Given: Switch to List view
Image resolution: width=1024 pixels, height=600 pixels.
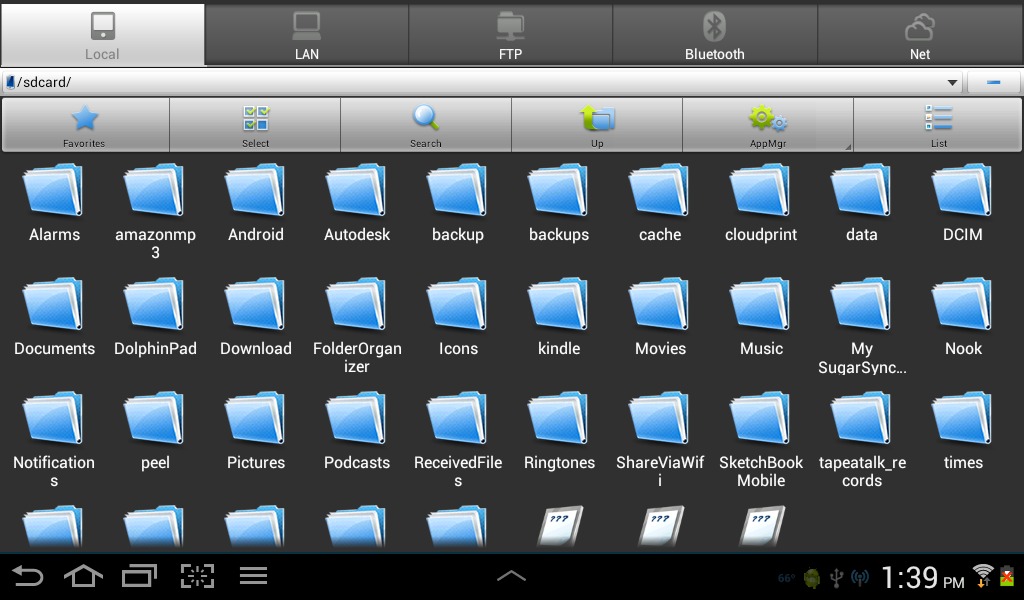Looking at the screenshot, I should [x=938, y=125].
